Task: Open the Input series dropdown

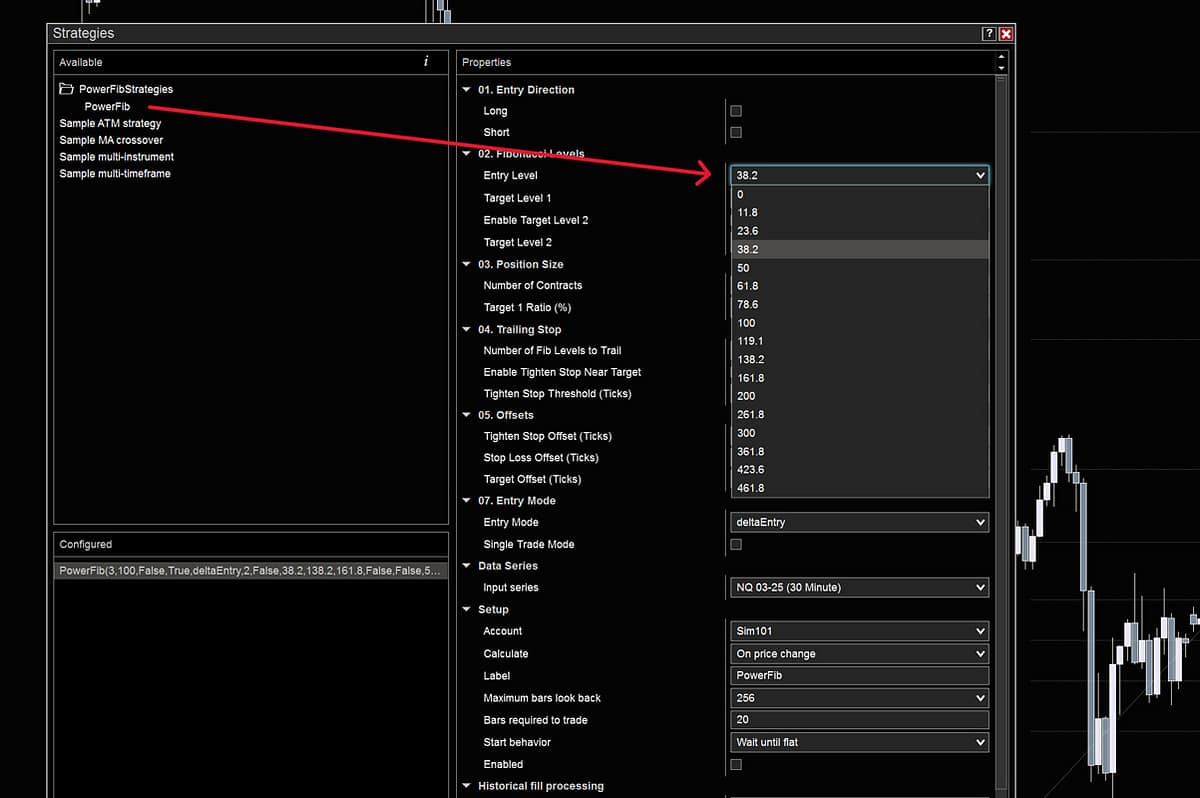Action: 859,588
